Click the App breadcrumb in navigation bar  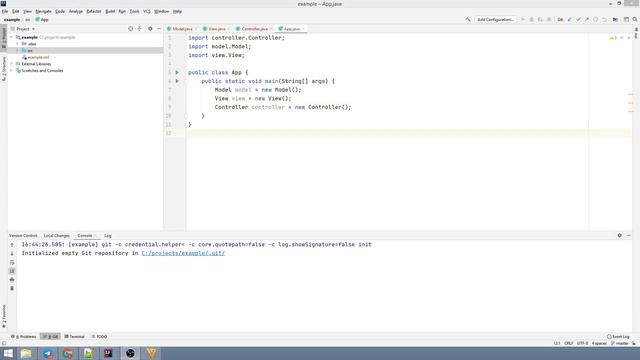pyautogui.click(x=42, y=20)
